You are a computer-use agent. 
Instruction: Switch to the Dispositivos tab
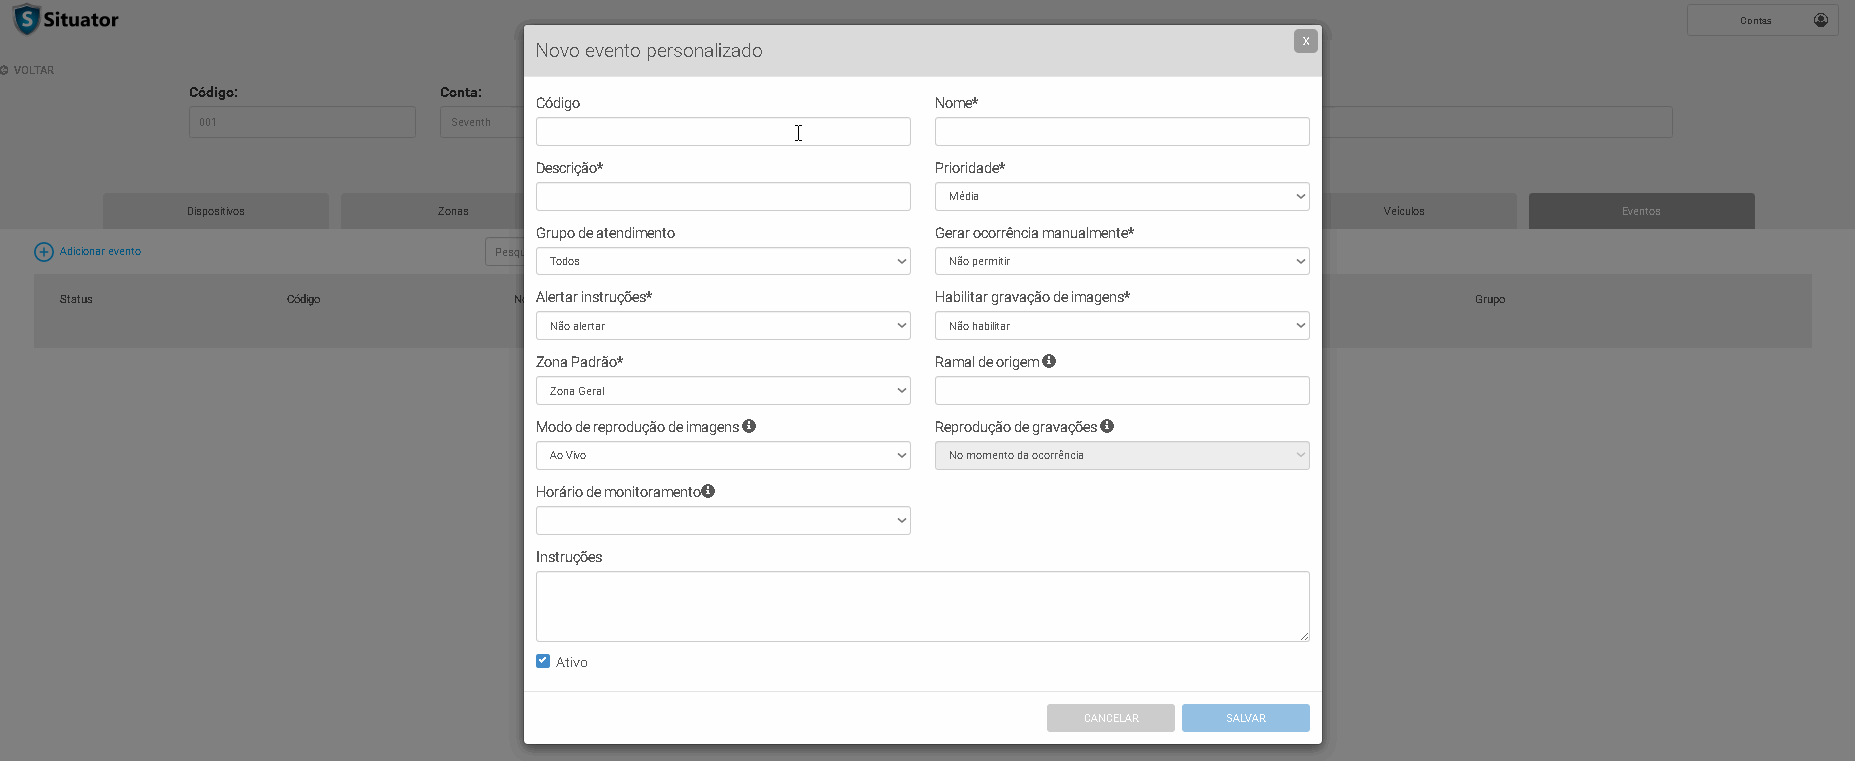(x=215, y=211)
